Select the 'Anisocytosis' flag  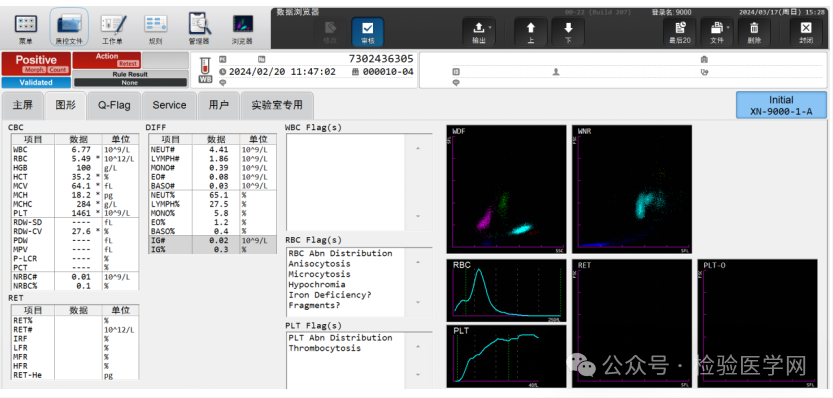320,264
